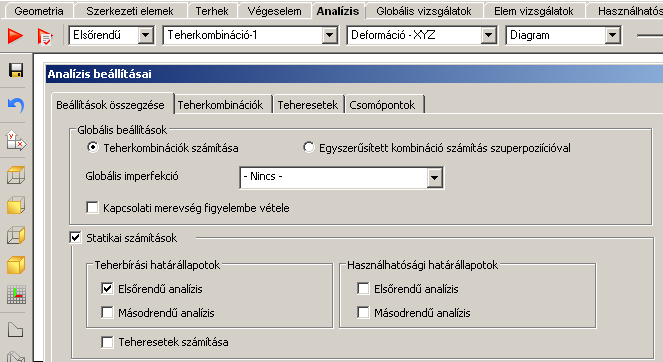Enable Kapcsolati merevség figyelembe vétele checkbox
This screenshot has height=362, width=663.
pyautogui.click(x=92, y=208)
